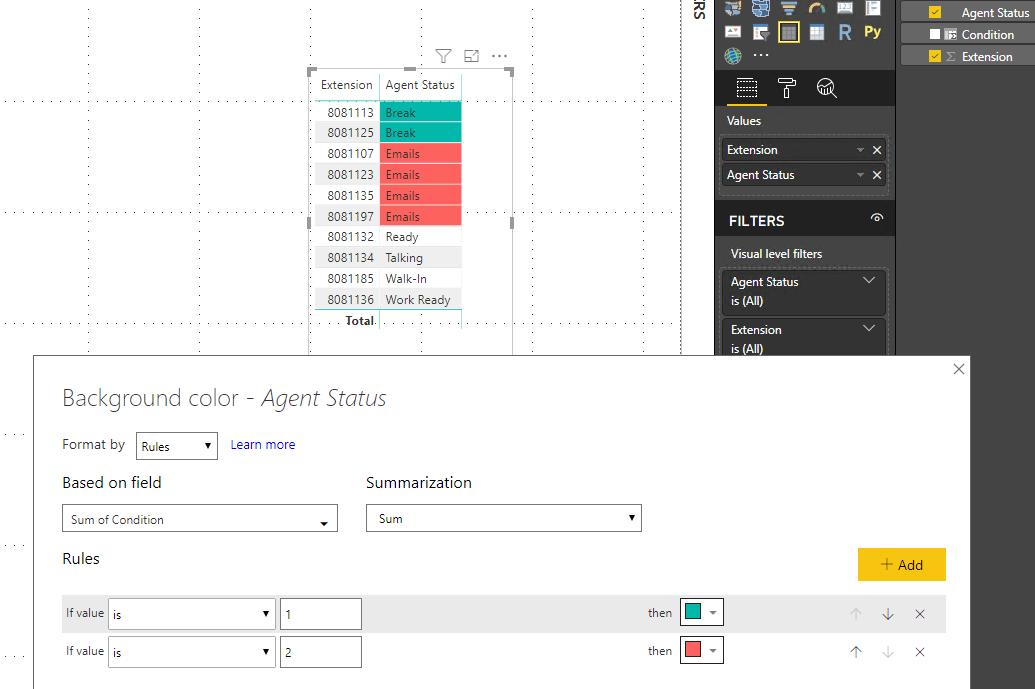Open the Summarization Sum dropdown
Screen dimensions: 1035x689
click(504, 518)
